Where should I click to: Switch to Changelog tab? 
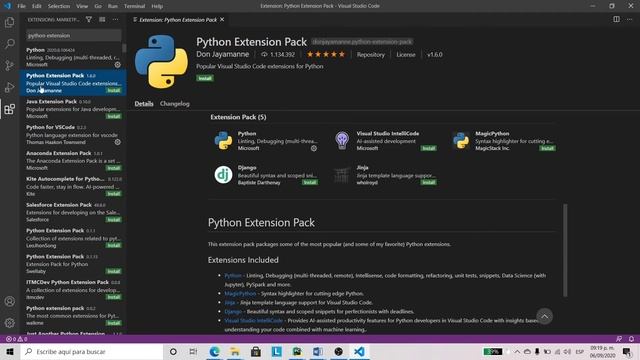[x=175, y=104]
